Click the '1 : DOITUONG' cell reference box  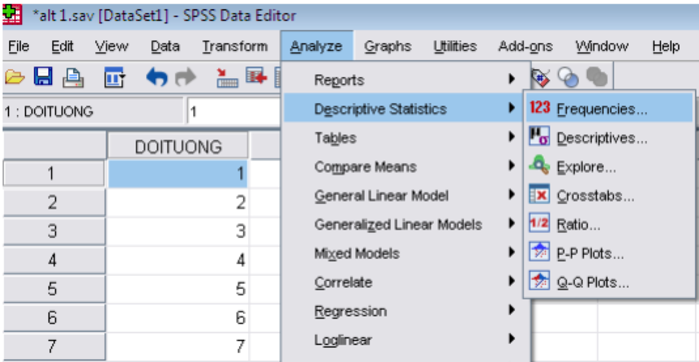coord(93,111)
